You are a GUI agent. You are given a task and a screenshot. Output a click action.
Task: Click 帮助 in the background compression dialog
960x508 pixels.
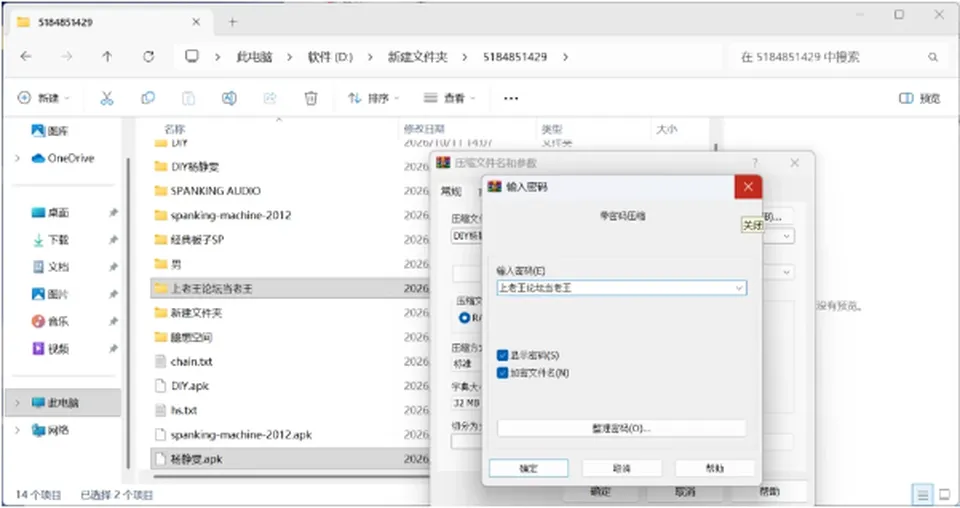pyautogui.click(x=770, y=491)
